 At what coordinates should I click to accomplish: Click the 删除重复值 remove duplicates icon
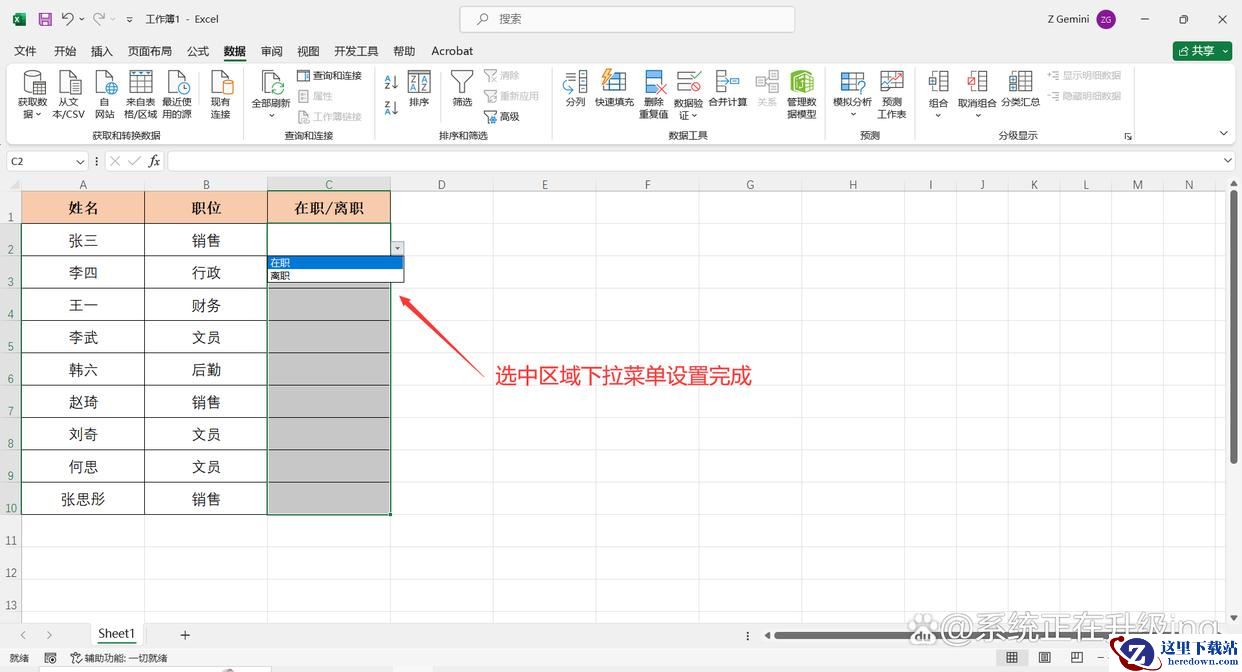[654, 83]
